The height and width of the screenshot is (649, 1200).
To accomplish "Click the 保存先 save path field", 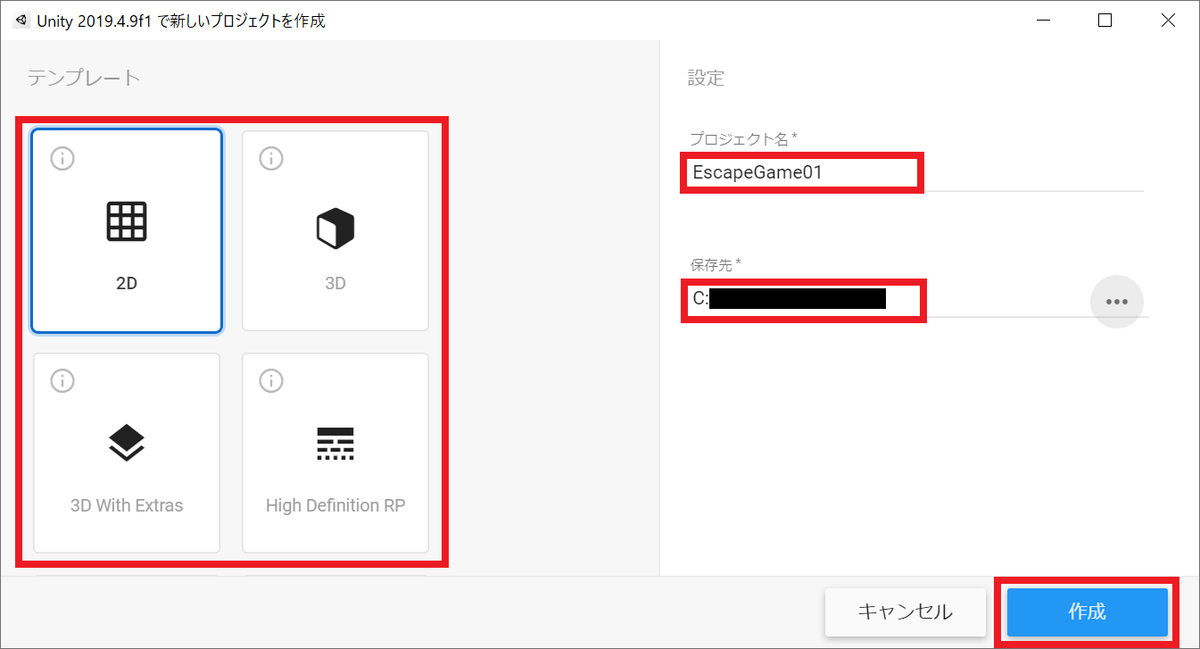I will click(x=802, y=298).
